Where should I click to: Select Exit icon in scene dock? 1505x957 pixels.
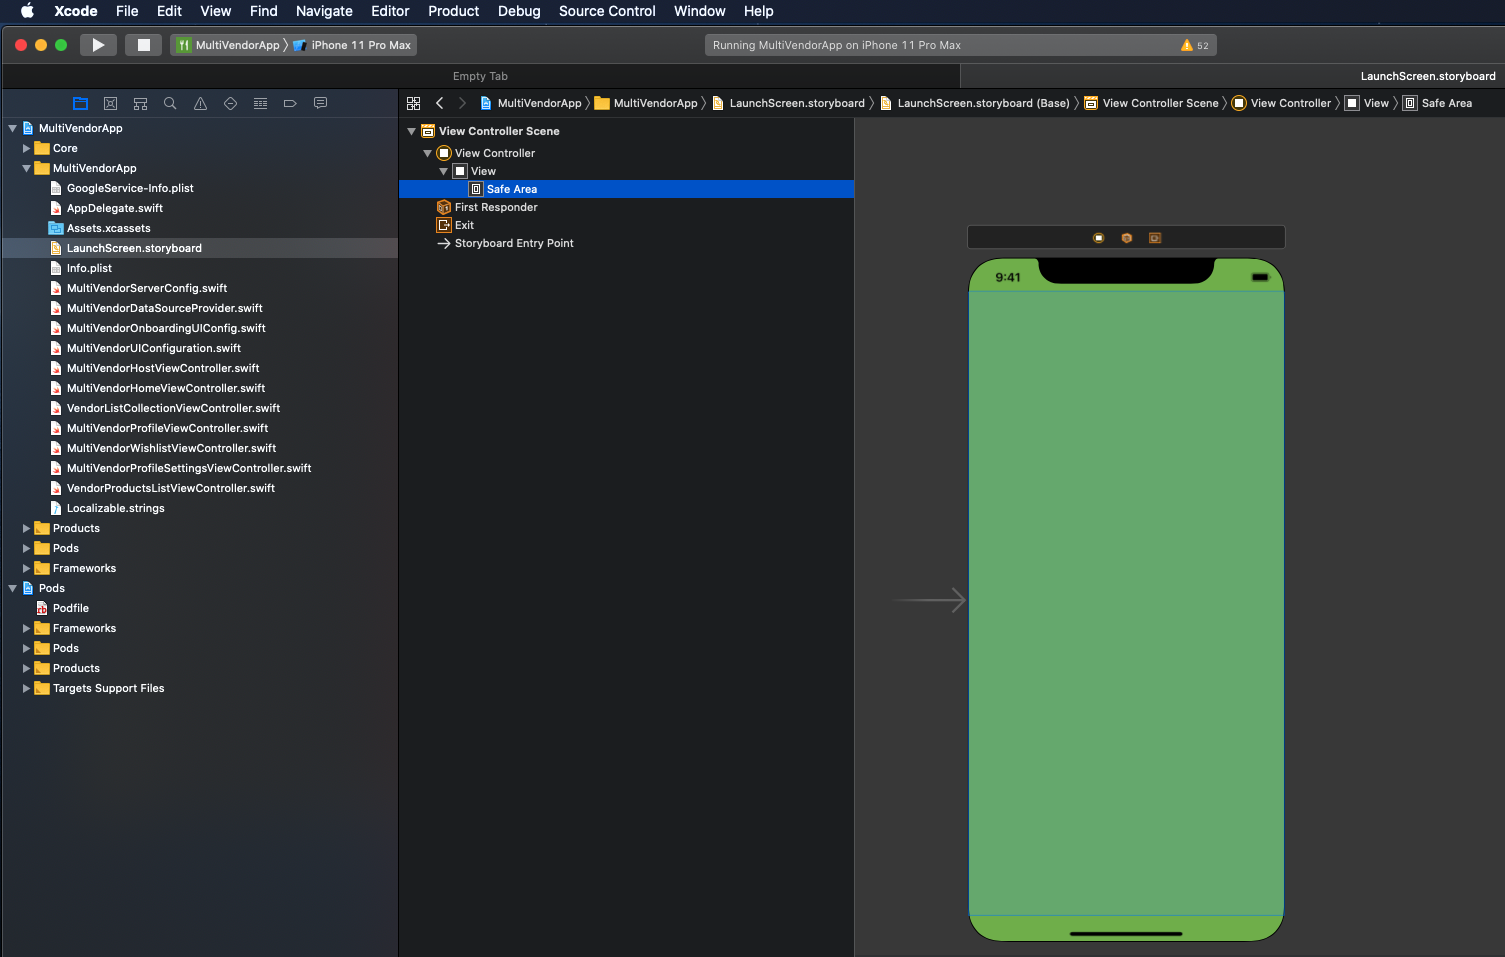click(1154, 238)
